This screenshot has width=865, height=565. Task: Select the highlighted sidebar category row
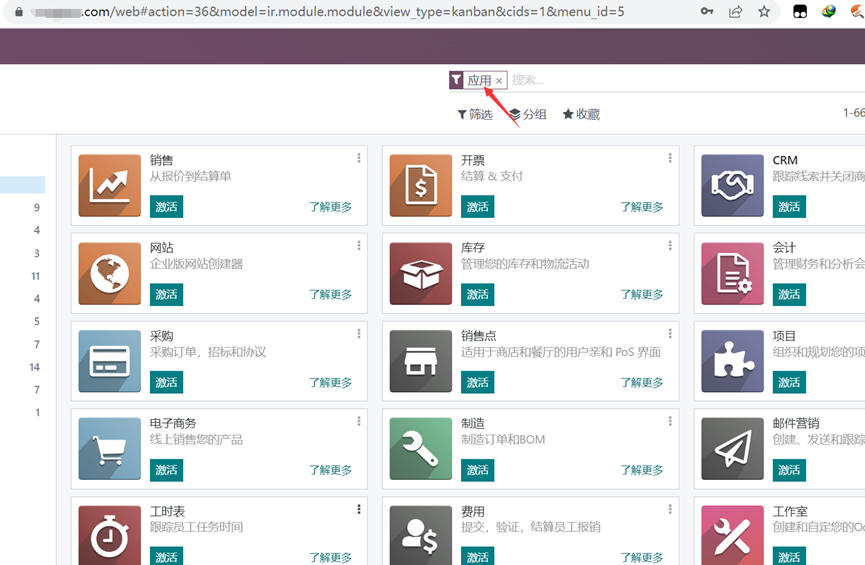coord(23,185)
